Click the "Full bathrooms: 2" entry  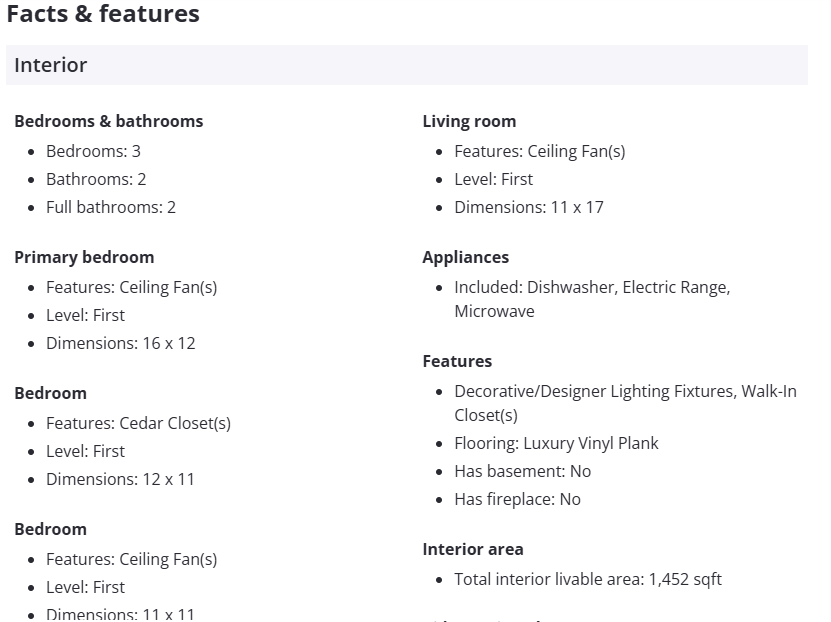pos(110,207)
